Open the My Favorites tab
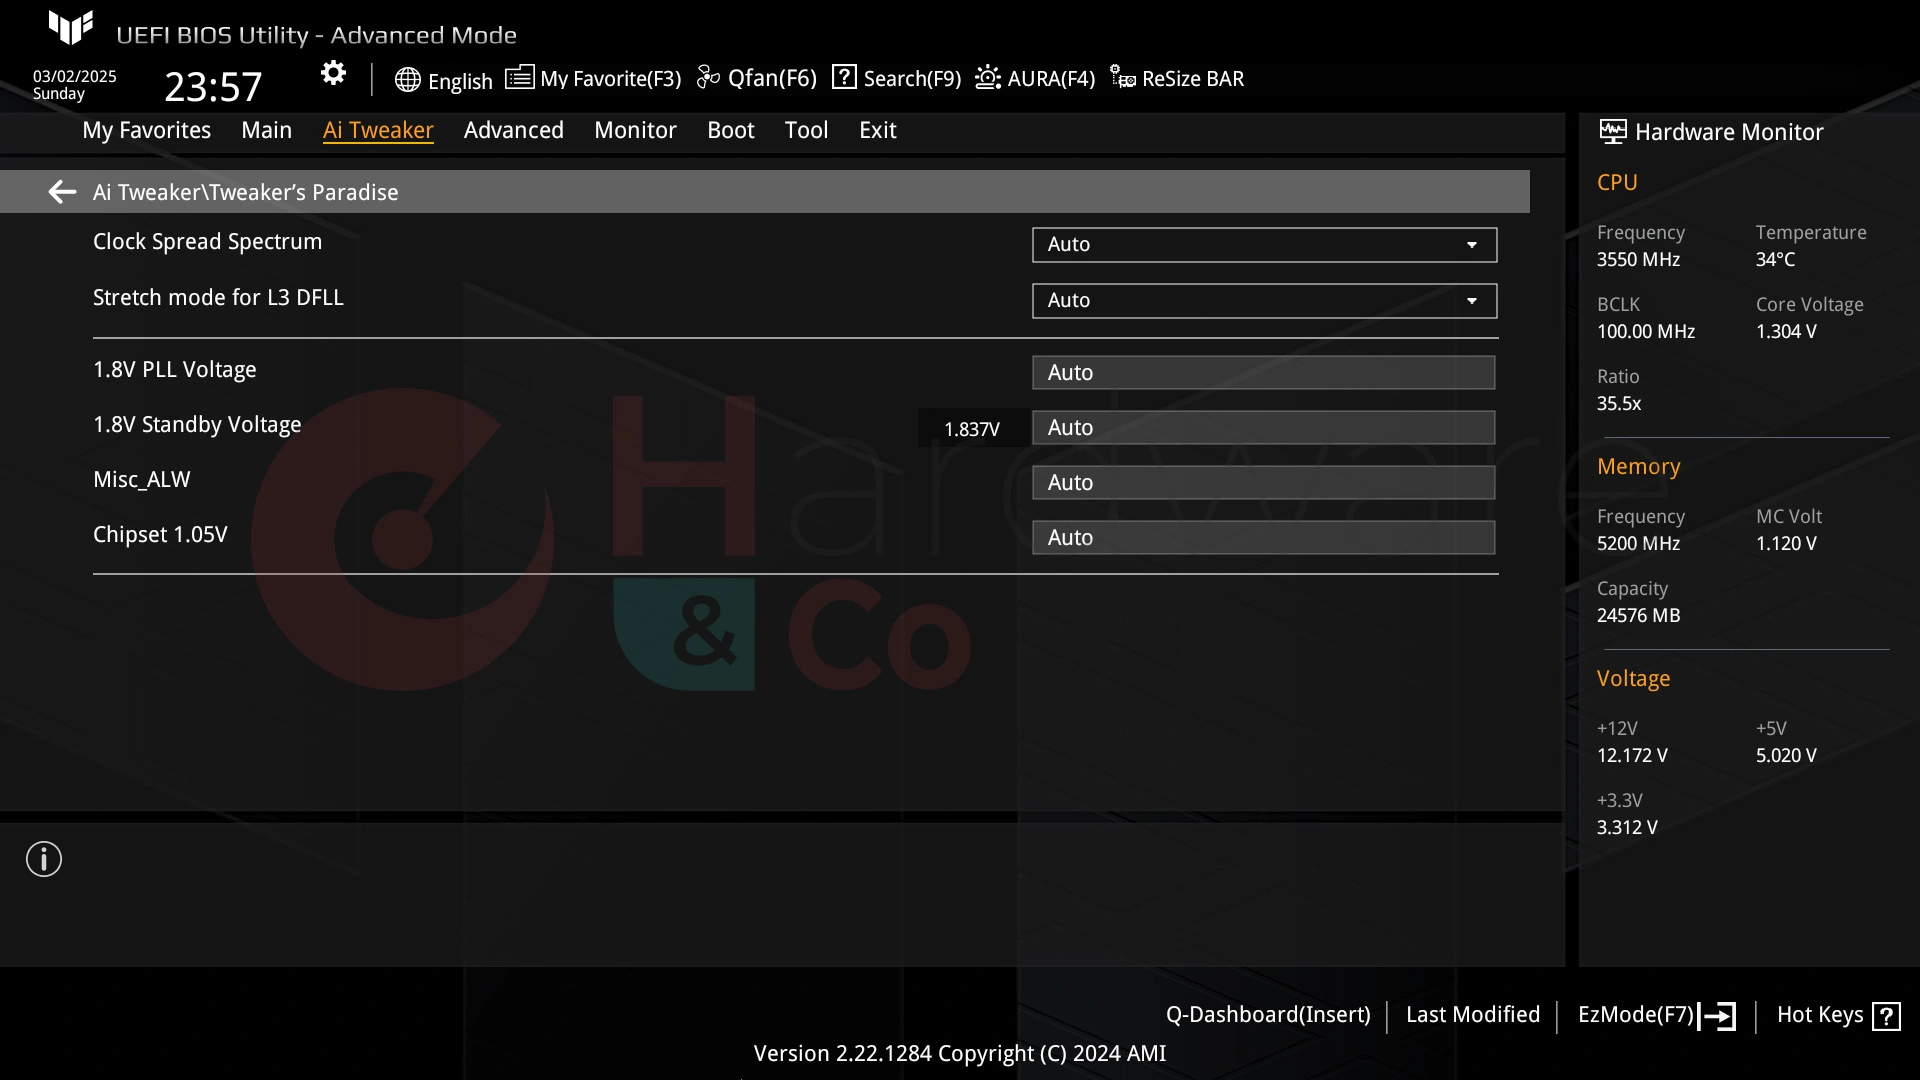 coord(146,130)
